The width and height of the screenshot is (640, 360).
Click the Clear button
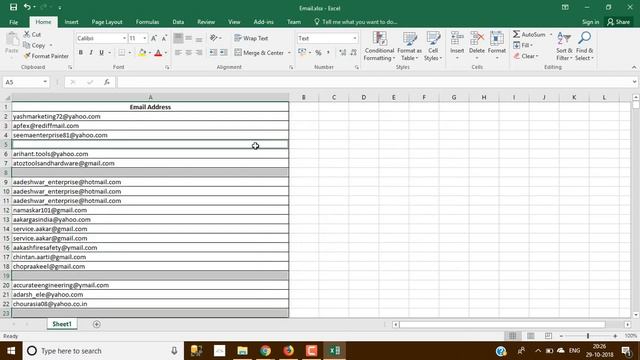click(525, 56)
